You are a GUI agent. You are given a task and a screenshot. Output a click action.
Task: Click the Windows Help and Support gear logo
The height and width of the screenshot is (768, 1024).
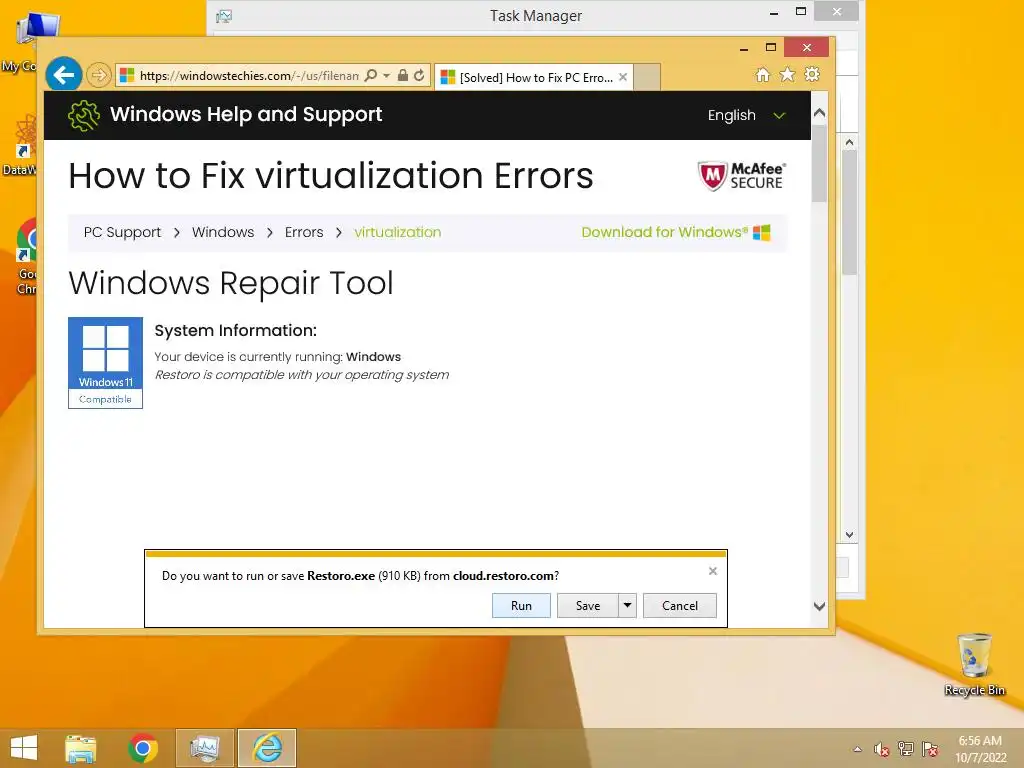tap(84, 116)
